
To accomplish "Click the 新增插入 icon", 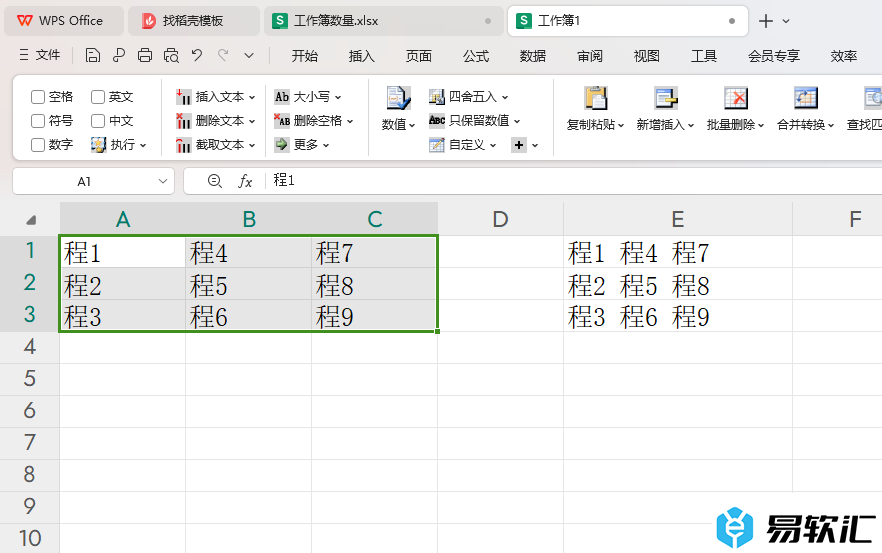I will point(665,98).
